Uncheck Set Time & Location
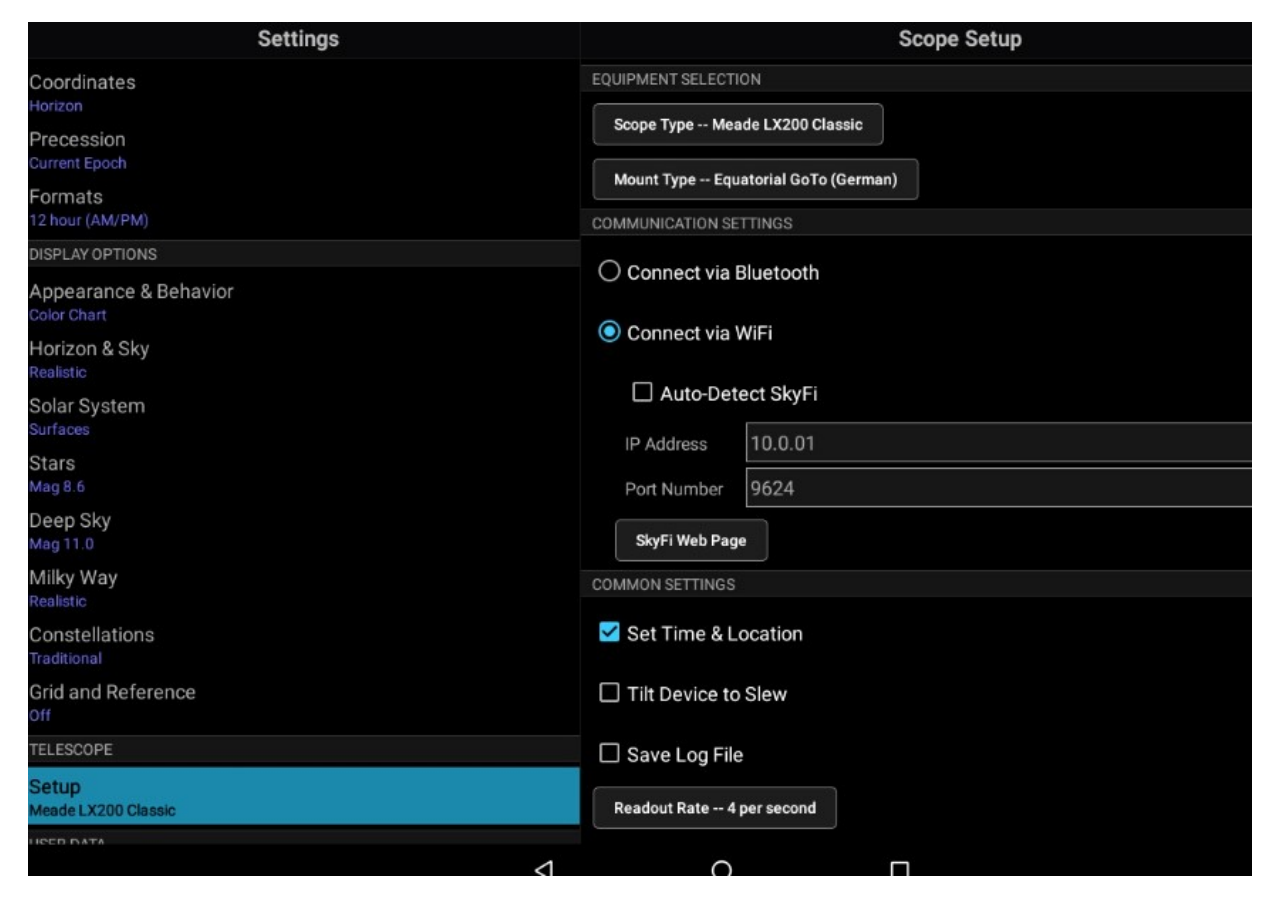This screenshot has height=902, width=1282. pos(608,633)
